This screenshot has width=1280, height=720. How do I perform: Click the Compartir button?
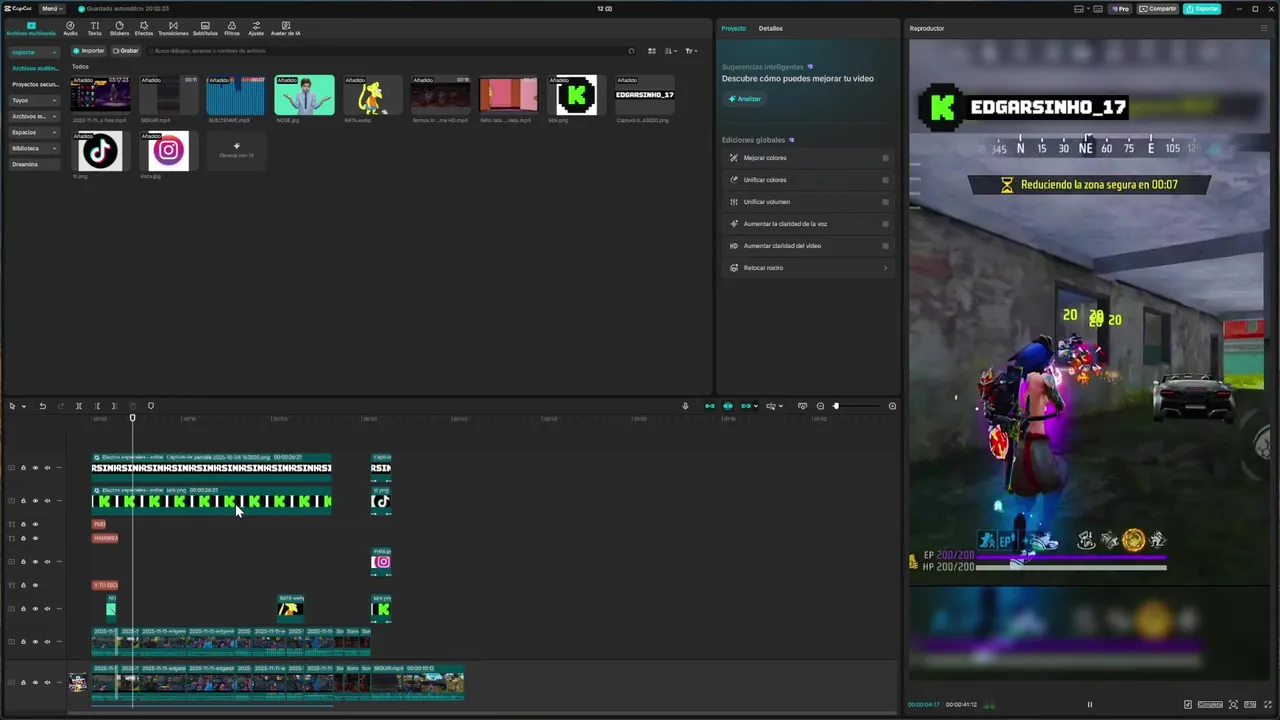pos(1158,9)
